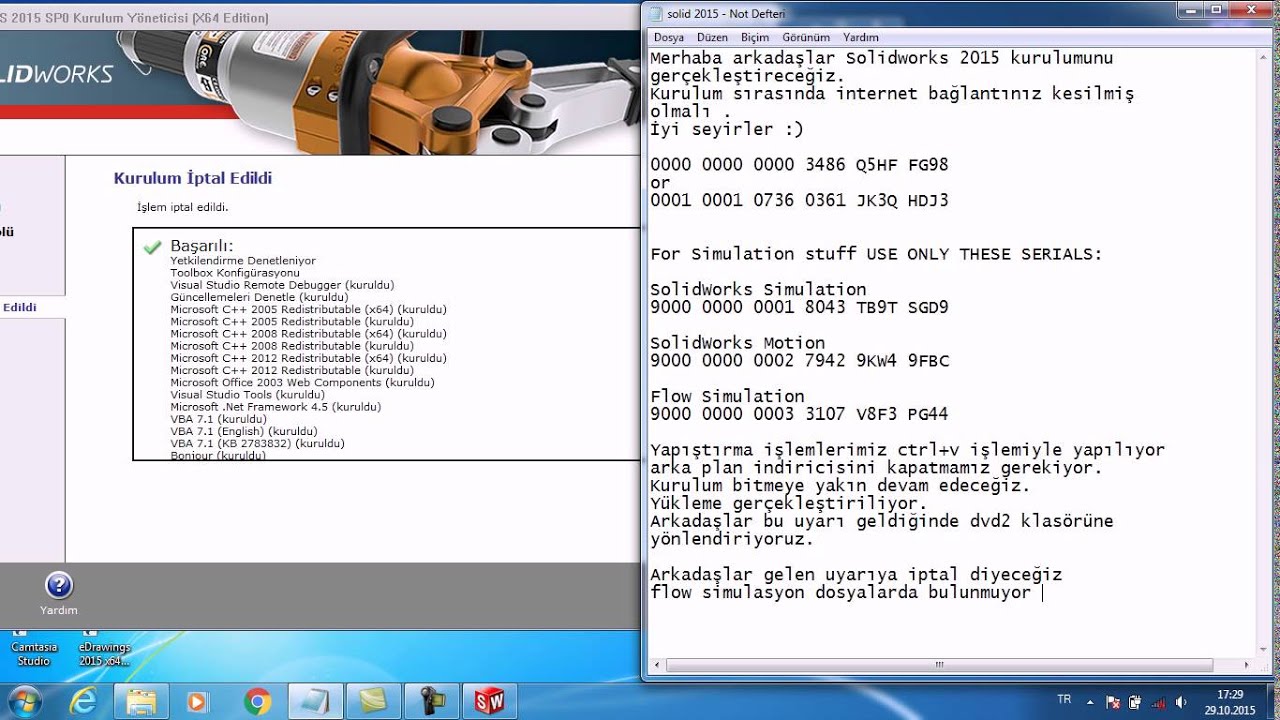Open Windows Media Player from taskbar
This screenshot has height=720, width=1280.
tap(199, 701)
